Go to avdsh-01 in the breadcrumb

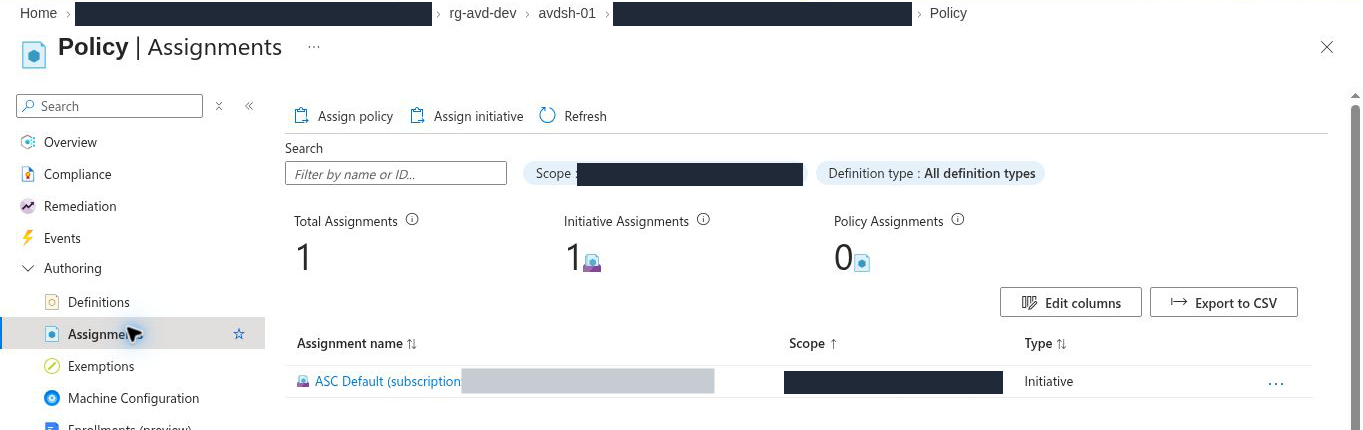(x=567, y=13)
